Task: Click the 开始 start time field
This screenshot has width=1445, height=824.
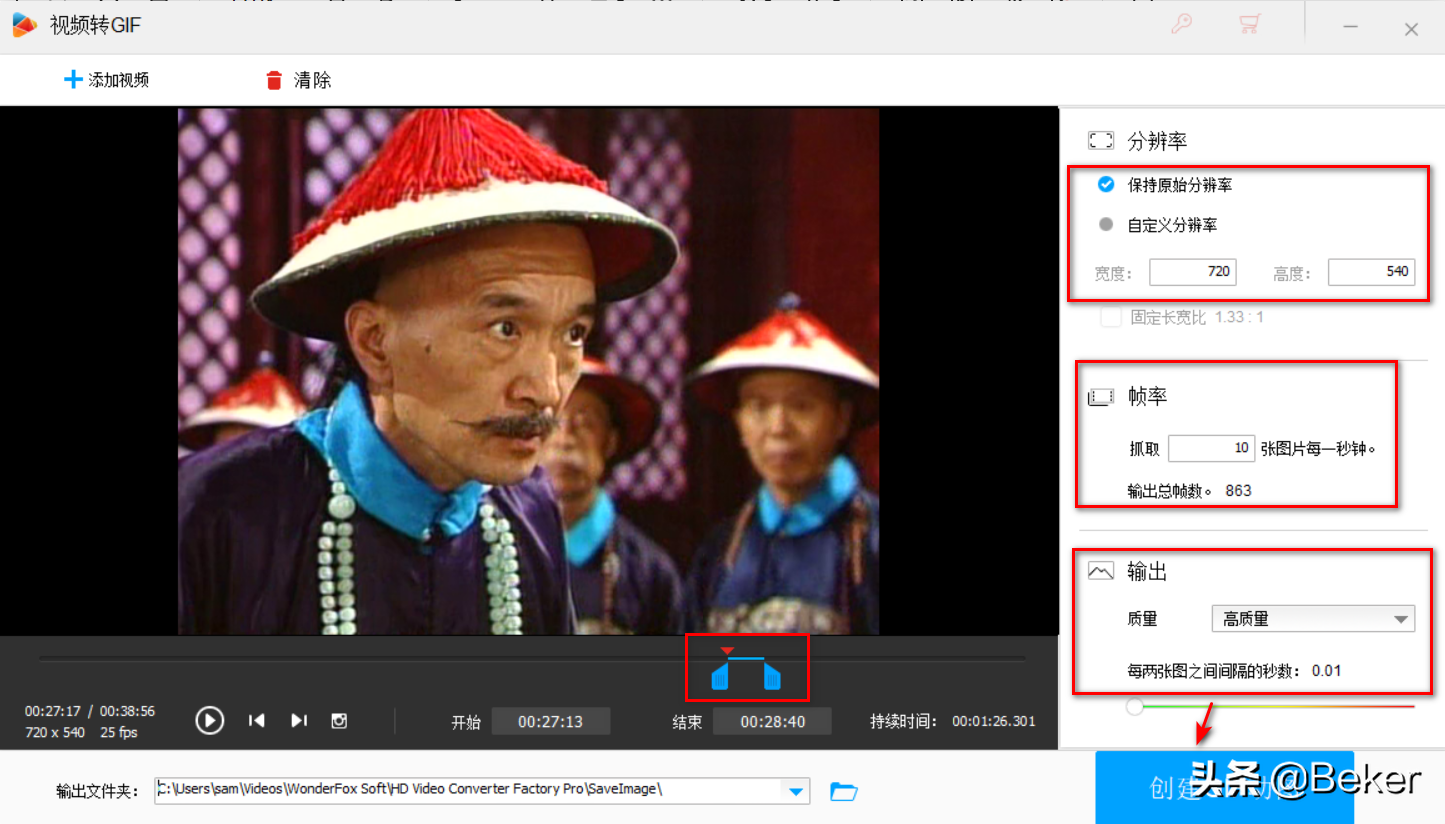Action: (551, 722)
